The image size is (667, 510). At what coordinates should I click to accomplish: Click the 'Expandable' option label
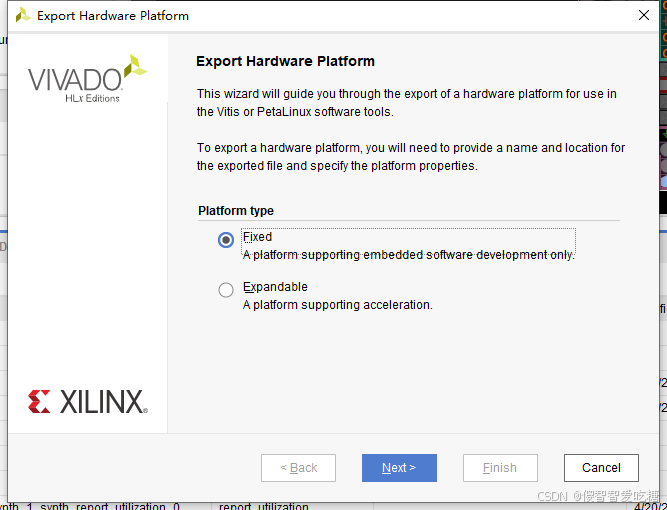(x=275, y=287)
